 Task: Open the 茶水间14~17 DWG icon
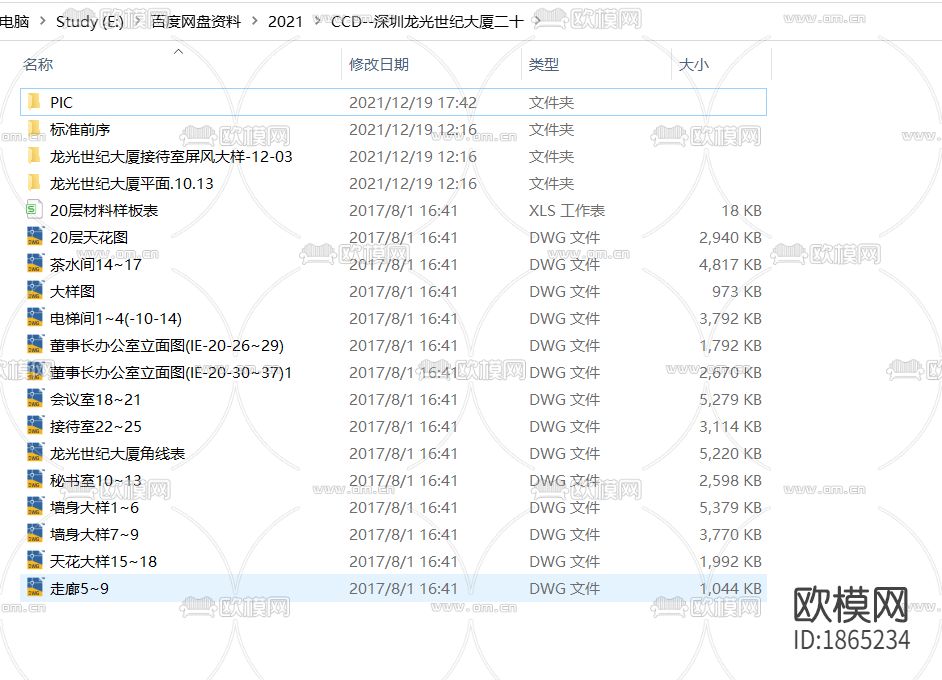pyautogui.click(x=33, y=264)
